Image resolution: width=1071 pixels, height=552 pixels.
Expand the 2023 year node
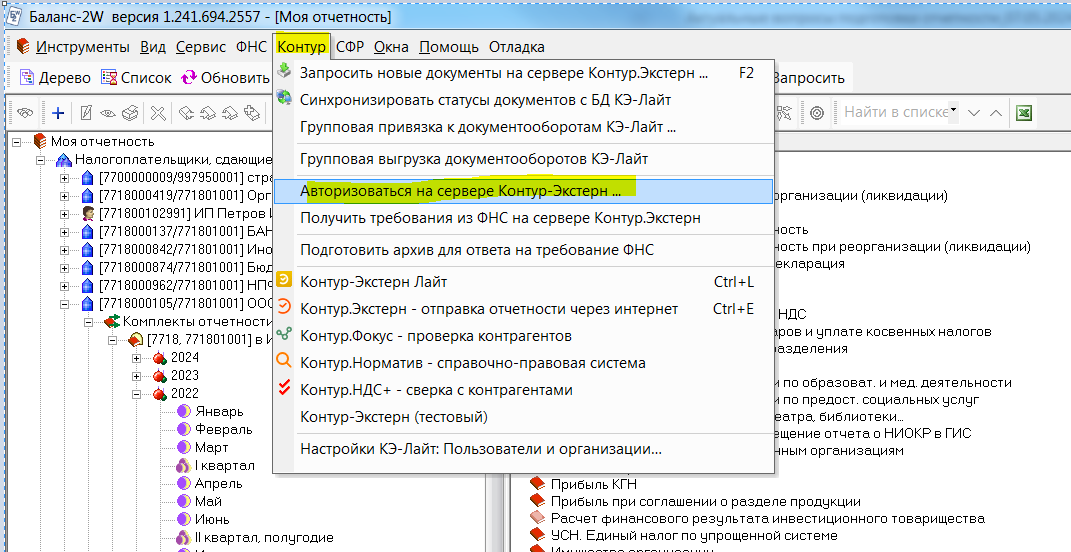(137, 375)
